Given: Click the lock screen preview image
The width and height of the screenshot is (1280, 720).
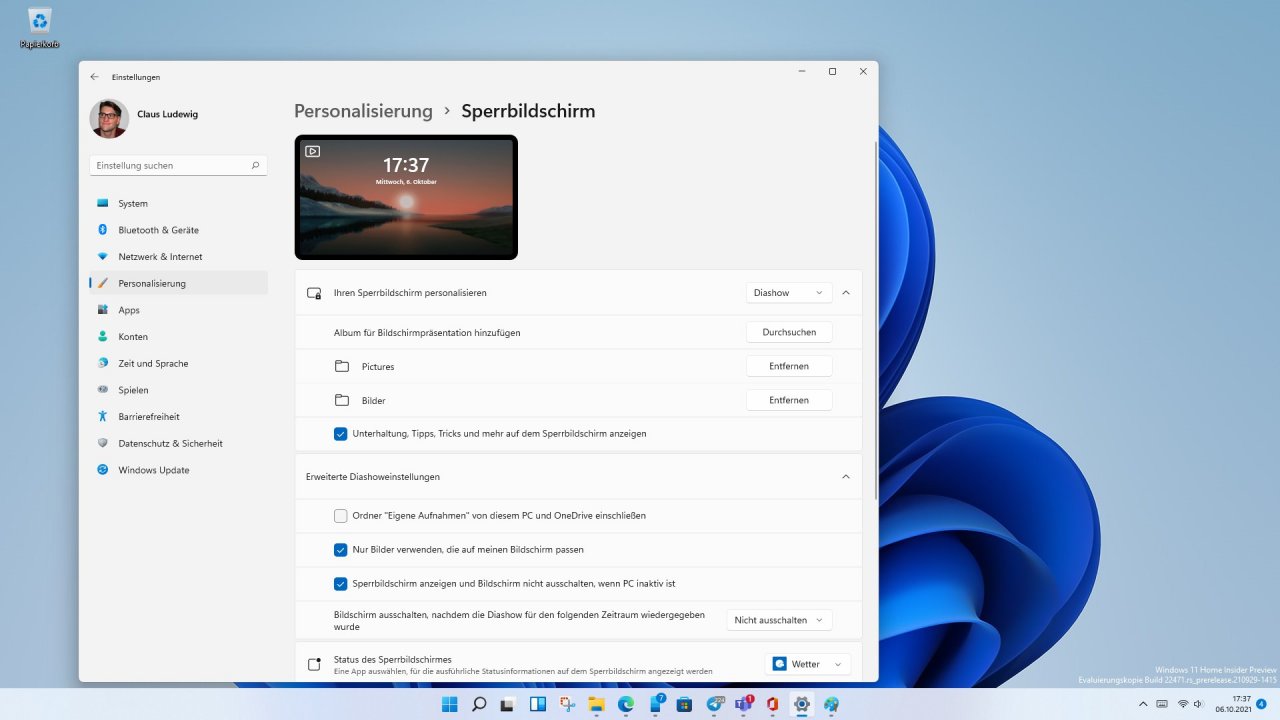Looking at the screenshot, I should tap(406, 197).
